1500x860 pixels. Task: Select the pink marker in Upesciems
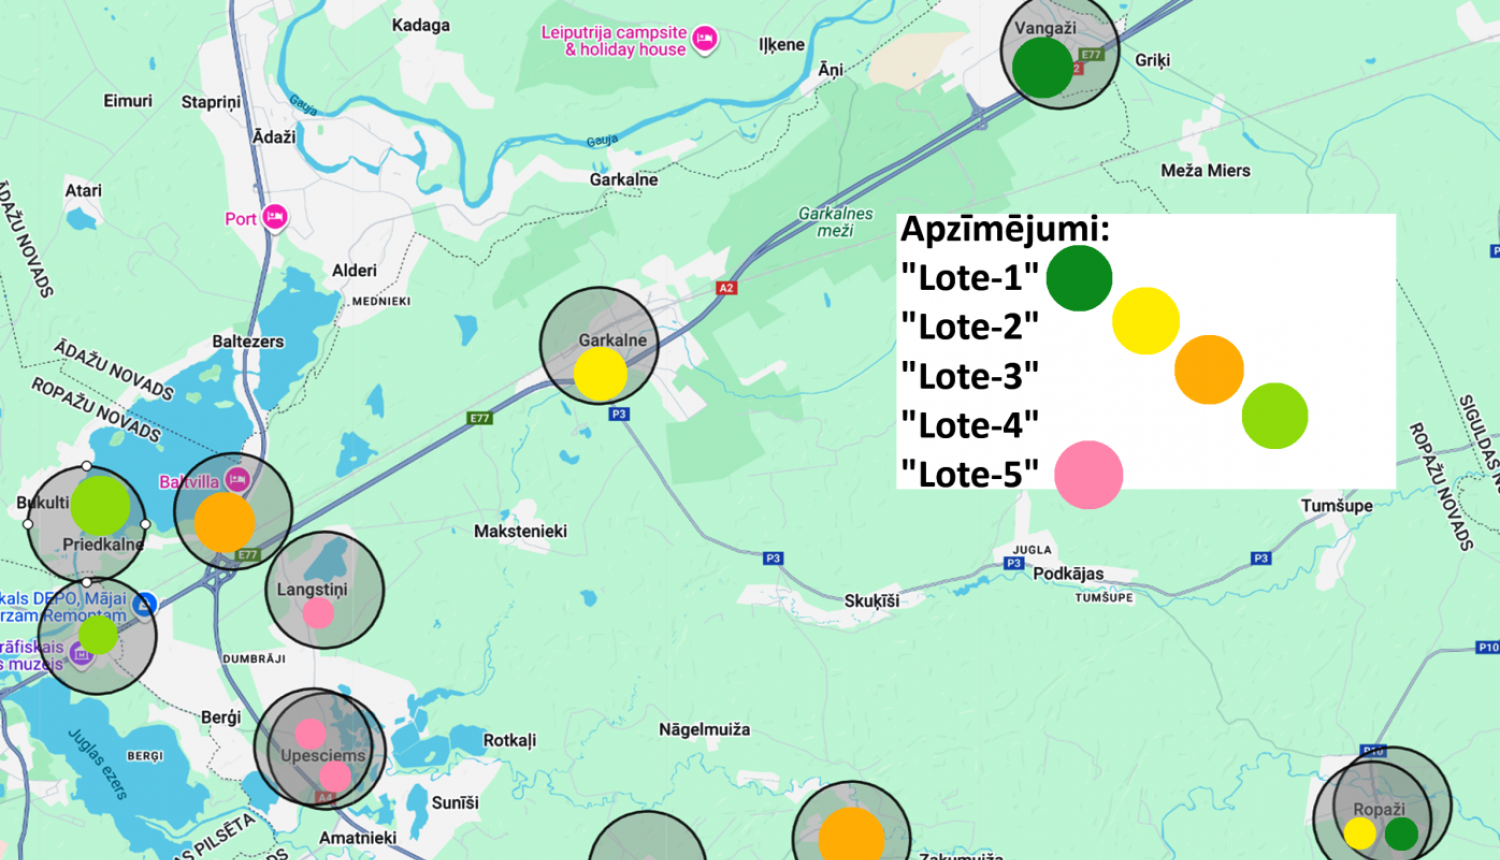pos(309,732)
